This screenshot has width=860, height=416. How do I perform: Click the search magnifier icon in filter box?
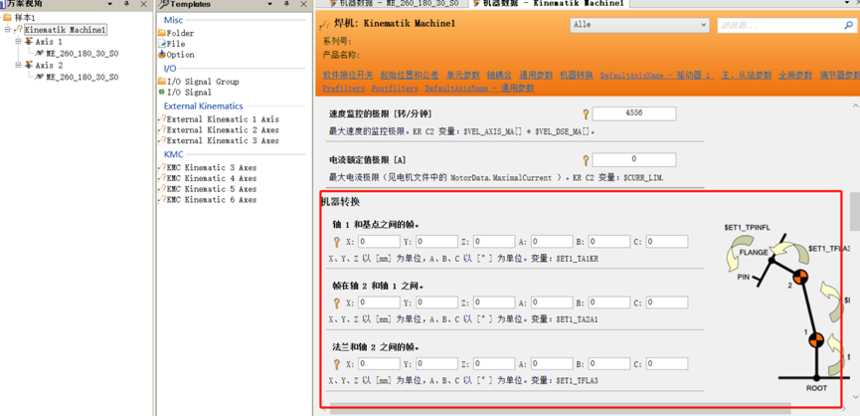[x=848, y=25]
